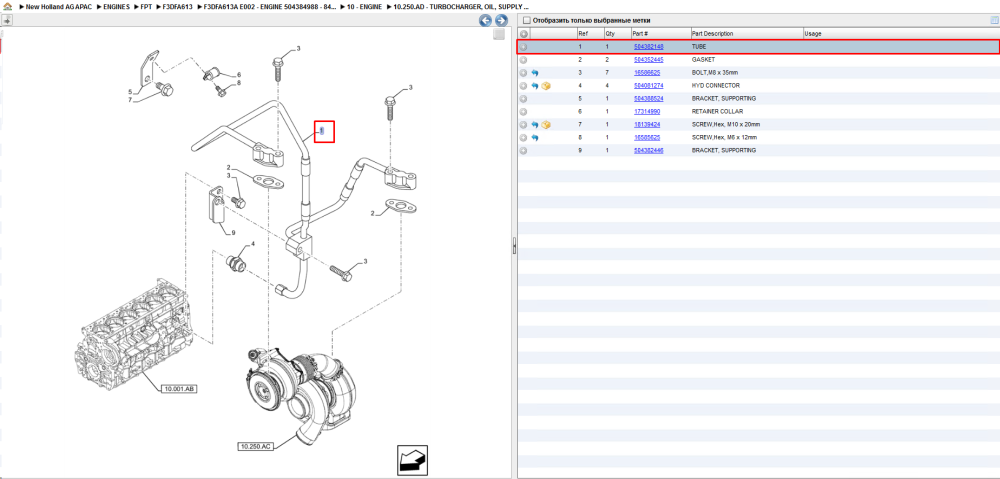
Task: Open 'ENGINES' breadcrumb
Action: click(116, 6)
